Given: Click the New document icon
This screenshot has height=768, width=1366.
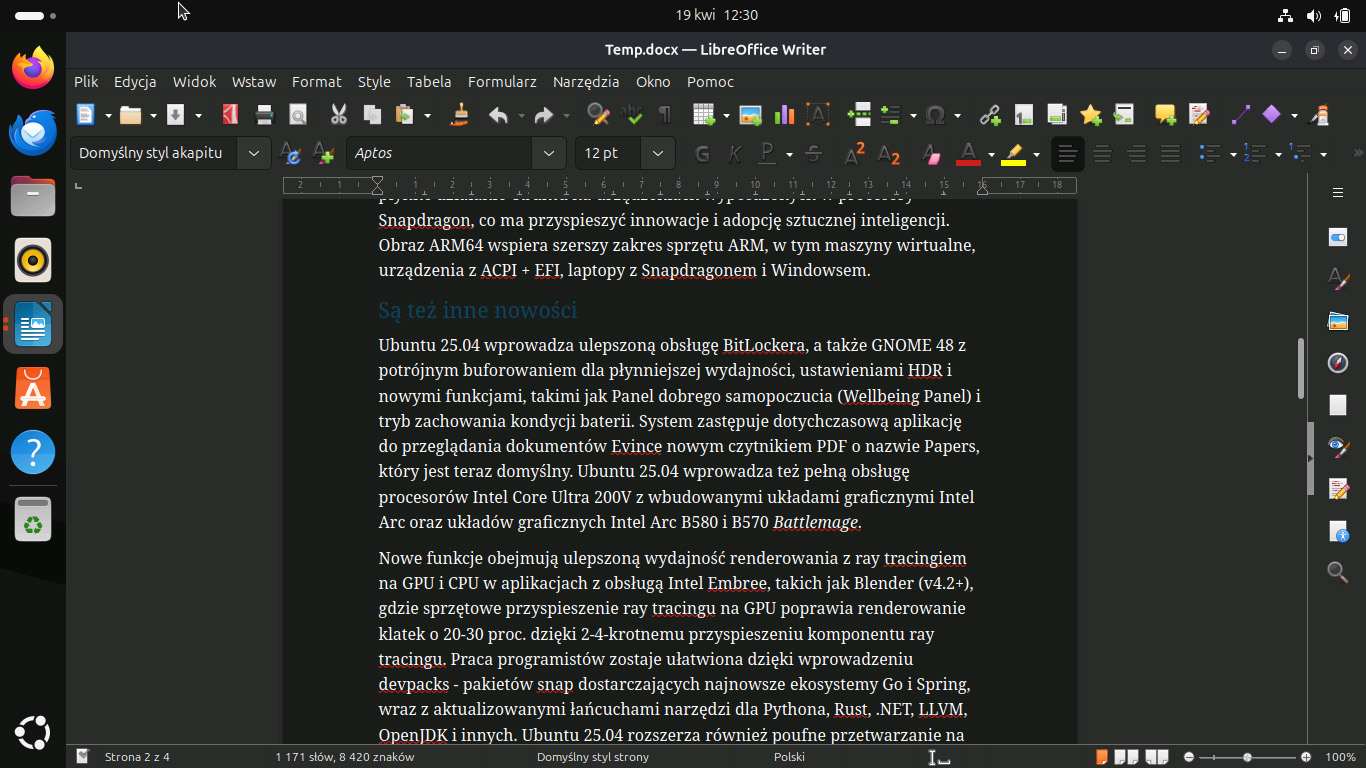Looking at the screenshot, I should pos(86,115).
